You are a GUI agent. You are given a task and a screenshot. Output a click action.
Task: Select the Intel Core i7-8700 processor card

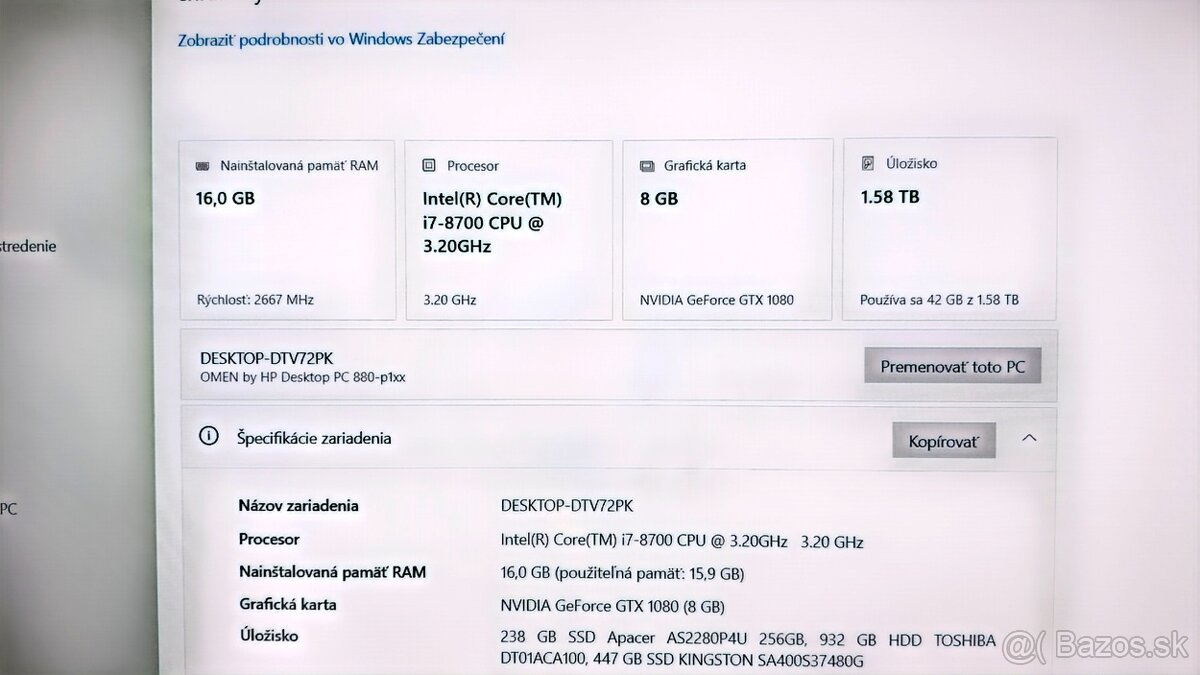point(509,228)
